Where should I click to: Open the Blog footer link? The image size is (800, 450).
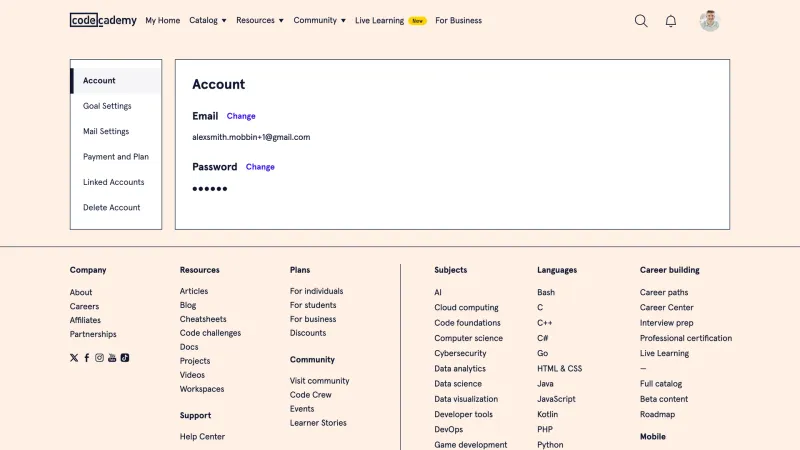(188, 305)
